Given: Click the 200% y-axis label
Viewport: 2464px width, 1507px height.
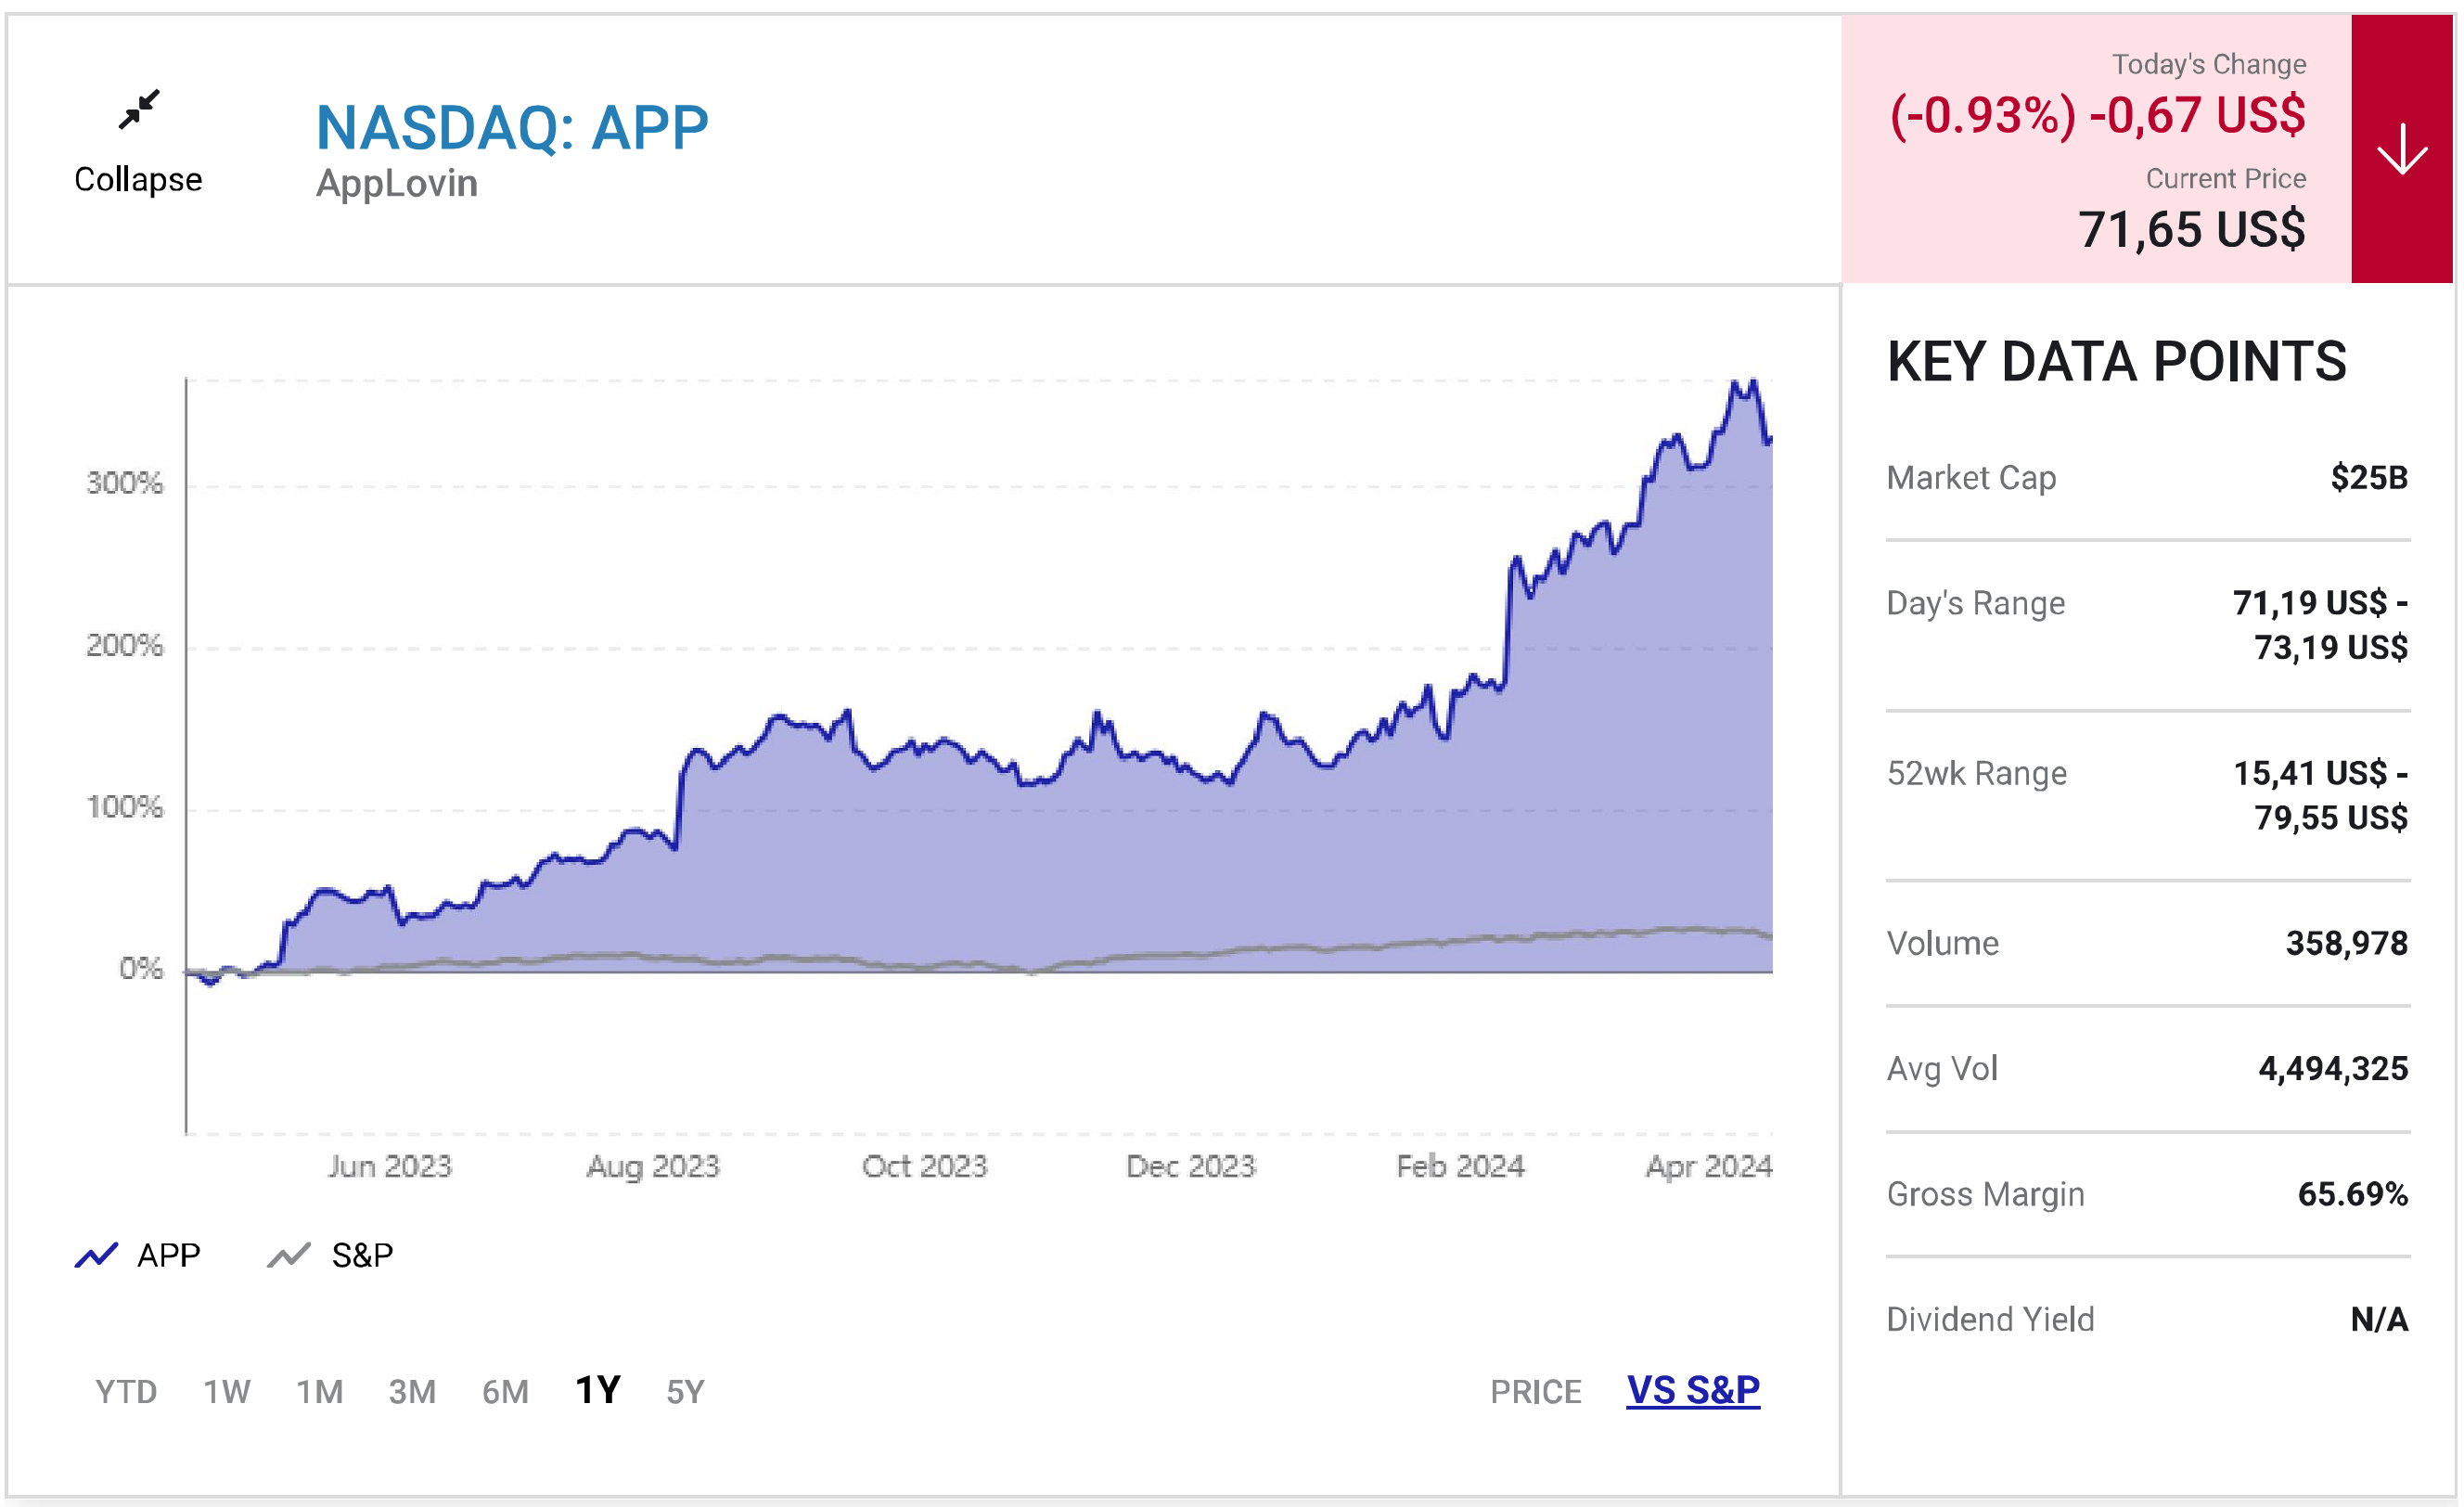Looking at the screenshot, I should 124,645.
